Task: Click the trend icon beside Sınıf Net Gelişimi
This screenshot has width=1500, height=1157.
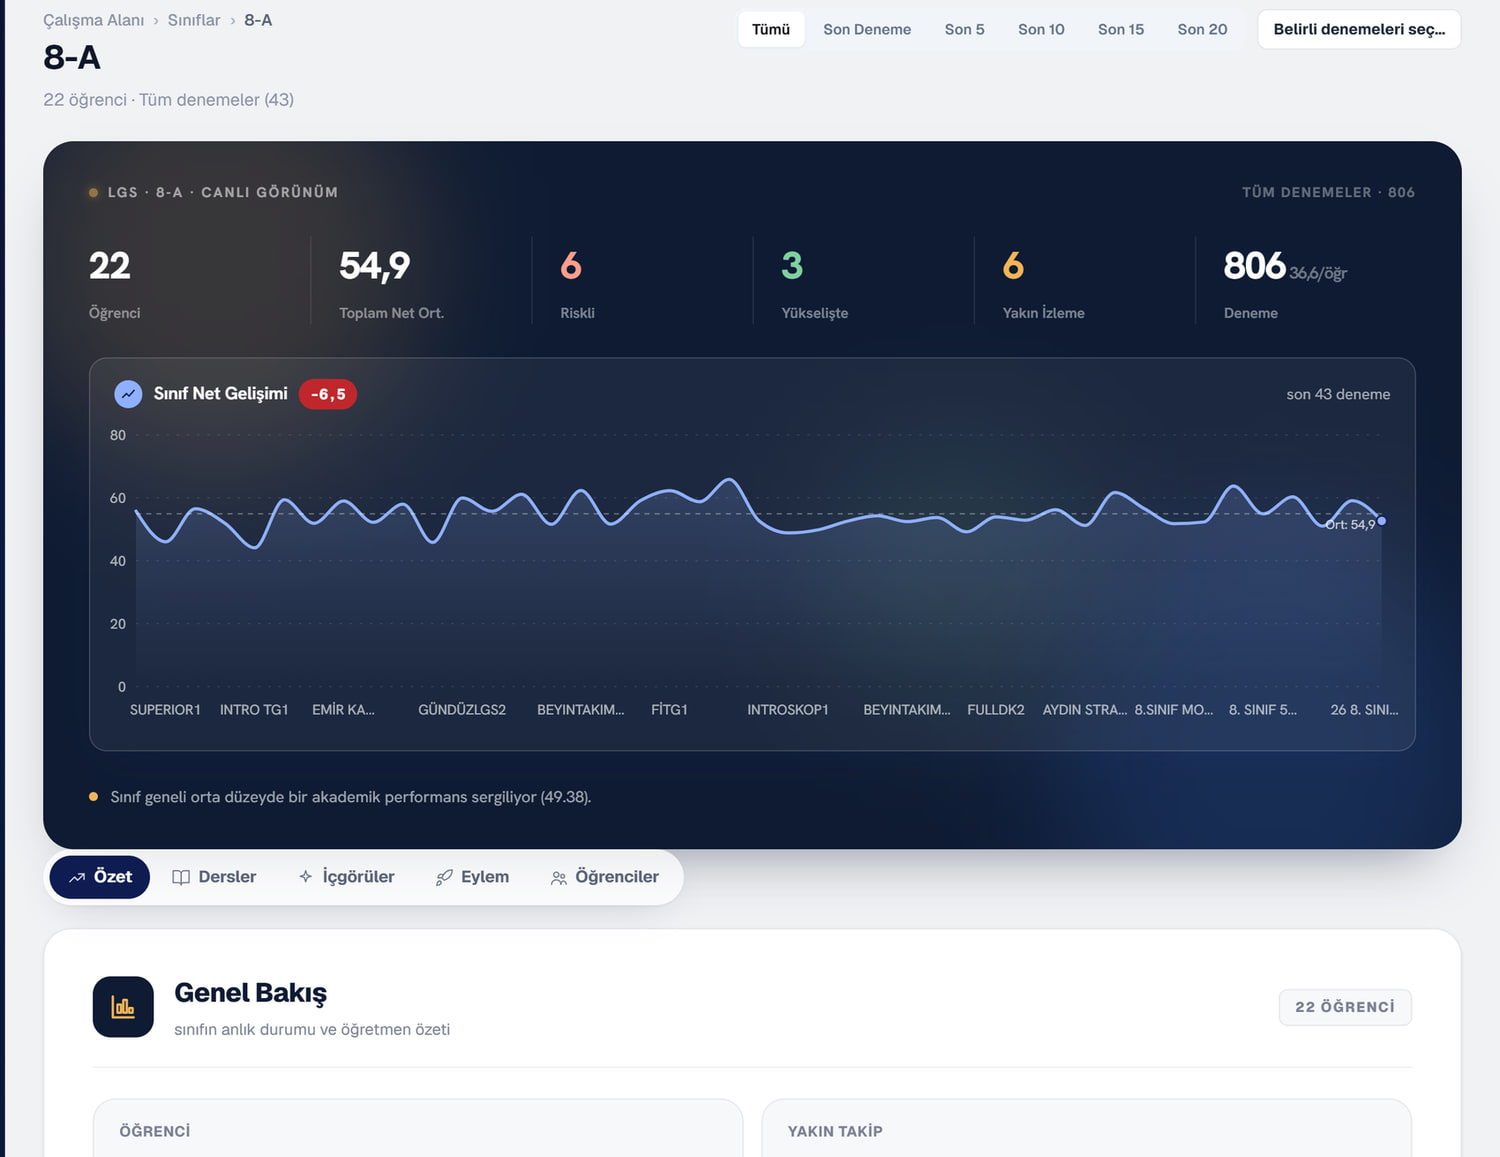Action: point(128,394)
